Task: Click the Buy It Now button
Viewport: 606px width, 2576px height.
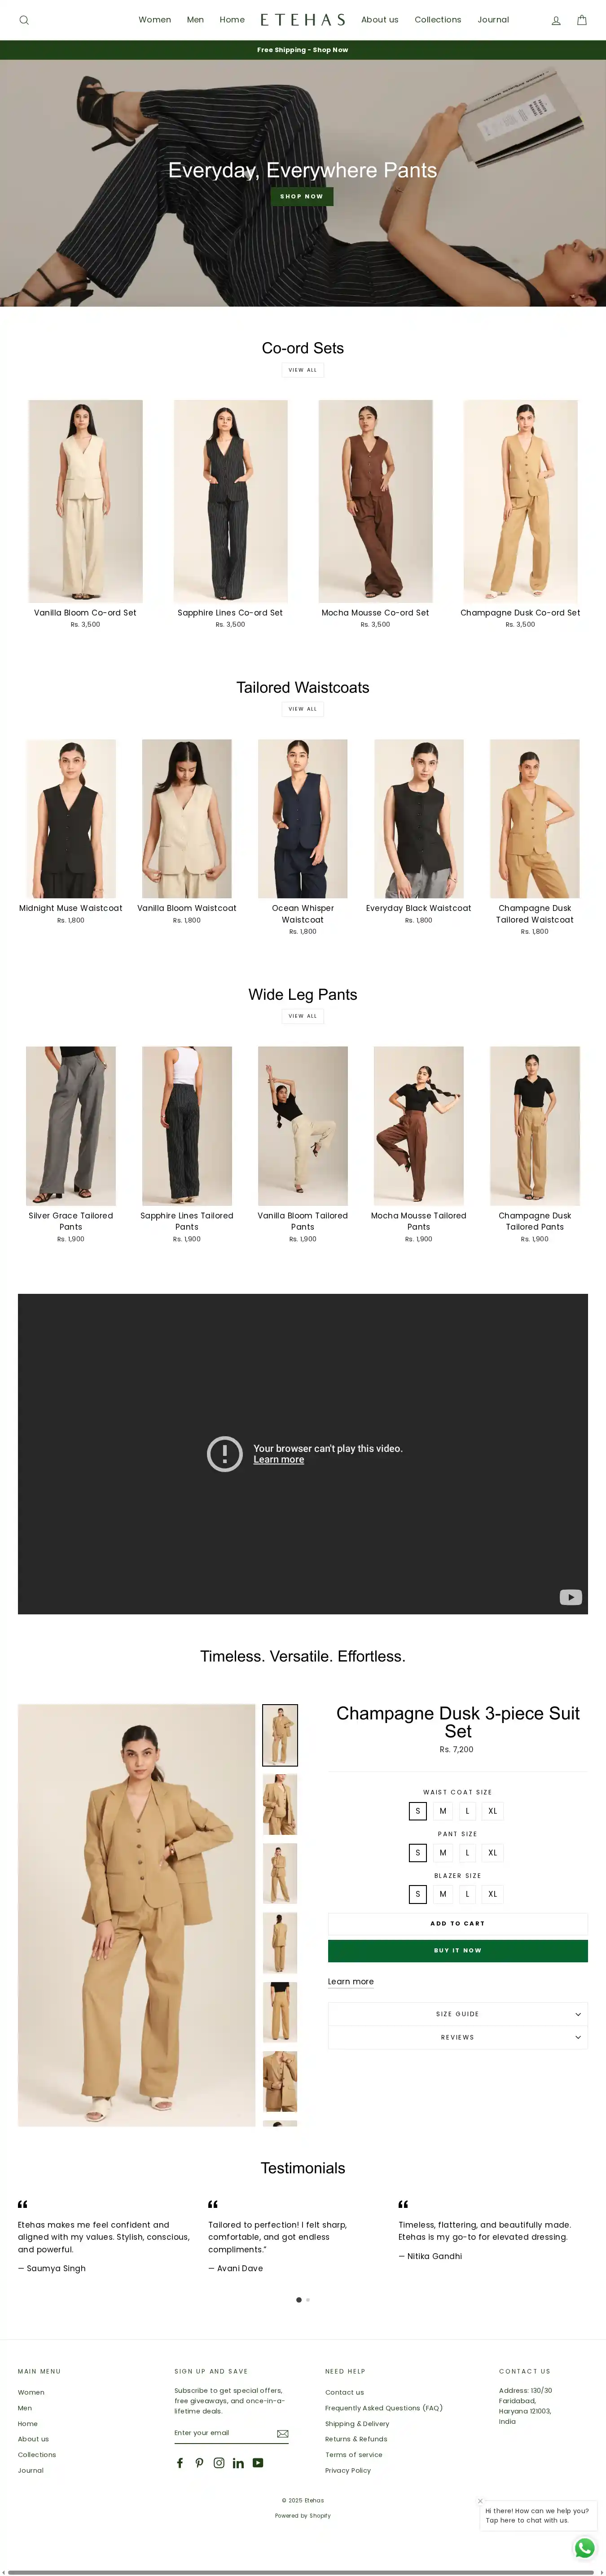Action: 458,1950
